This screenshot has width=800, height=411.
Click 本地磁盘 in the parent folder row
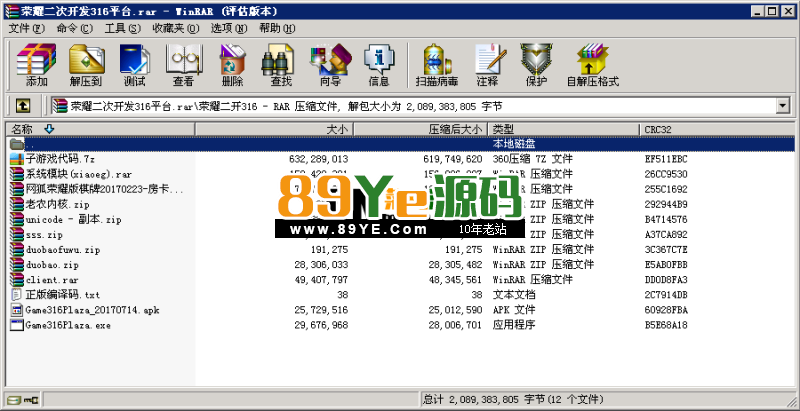point(514,144)
